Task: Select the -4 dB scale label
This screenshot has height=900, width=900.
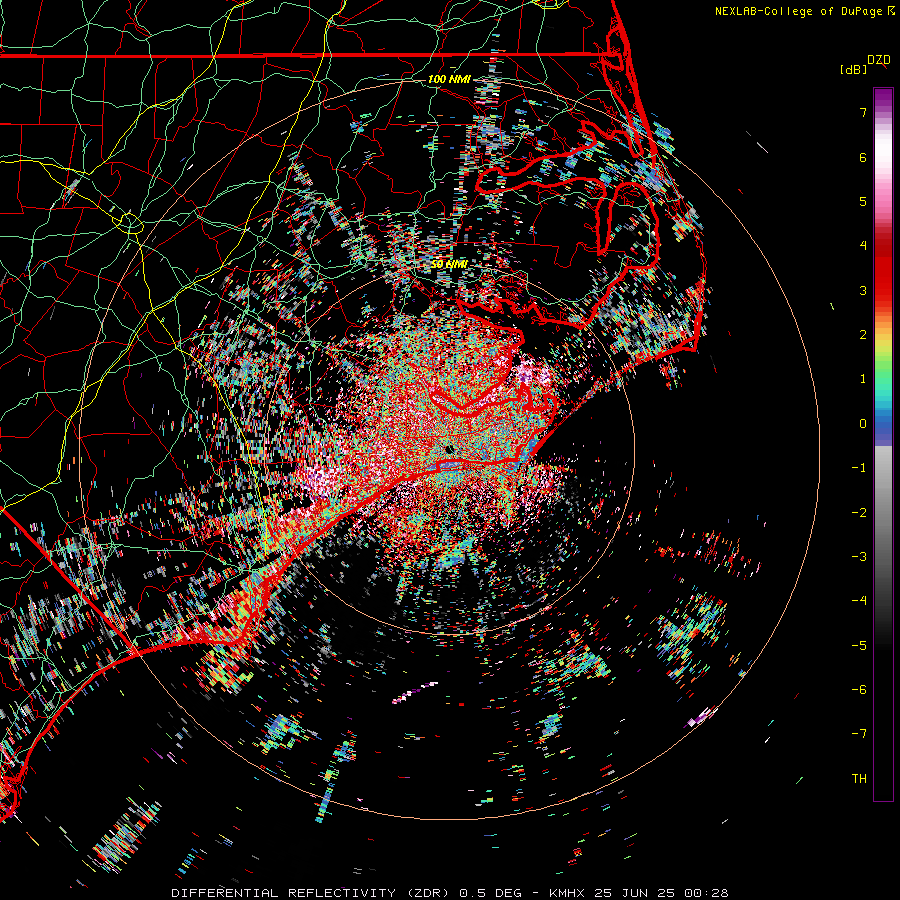Action: tap(859, 601)
